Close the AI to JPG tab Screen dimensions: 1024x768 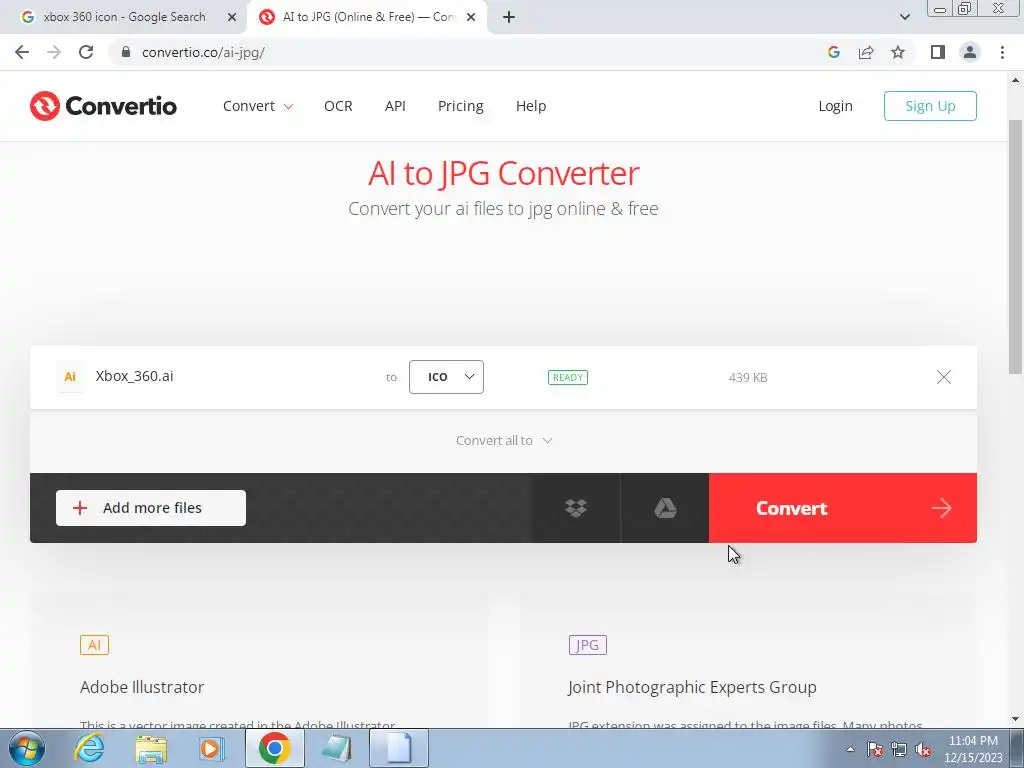(471, 17)
